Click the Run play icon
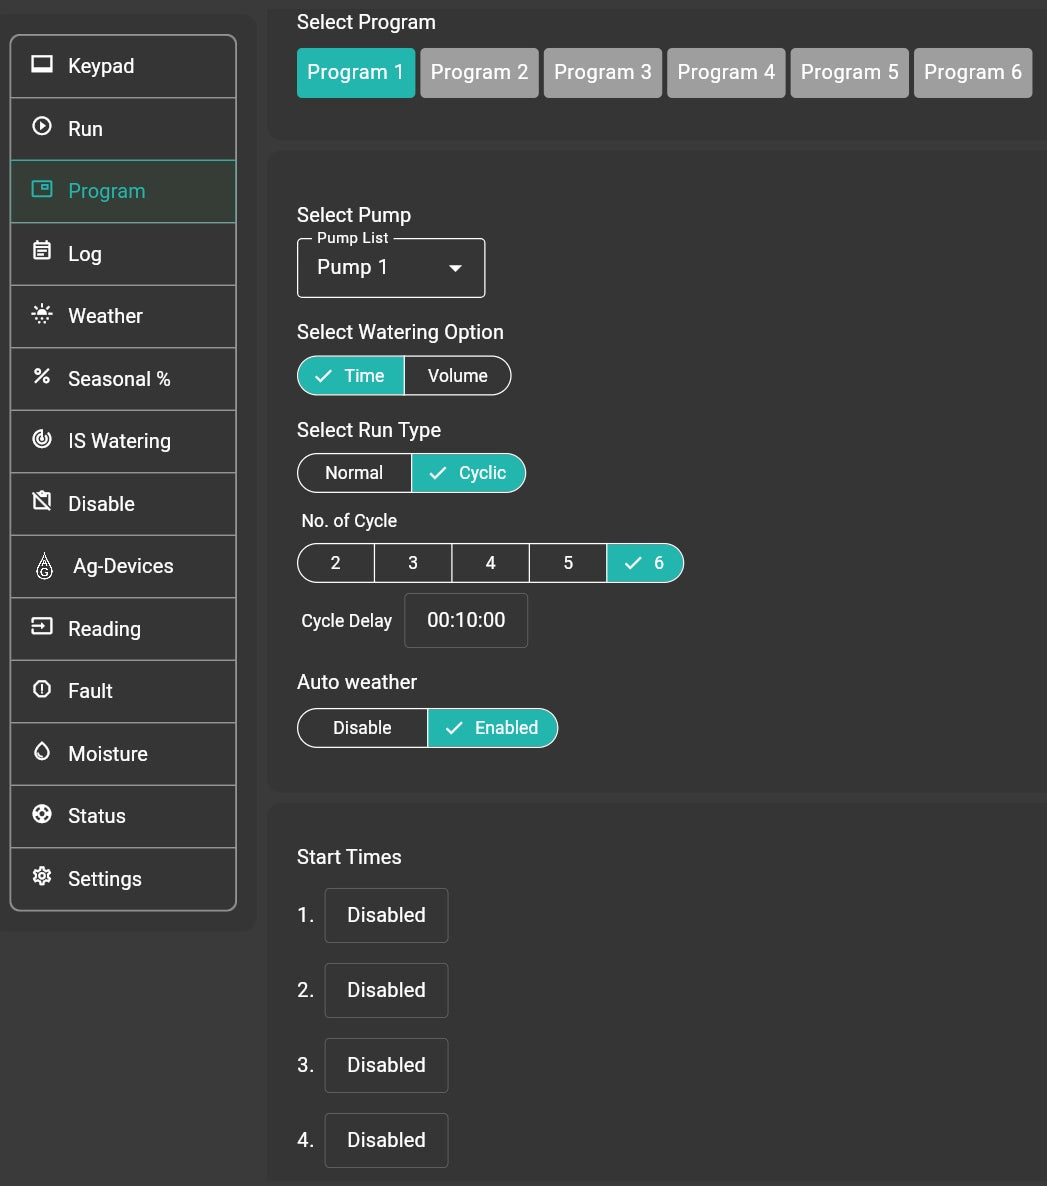 42,127
